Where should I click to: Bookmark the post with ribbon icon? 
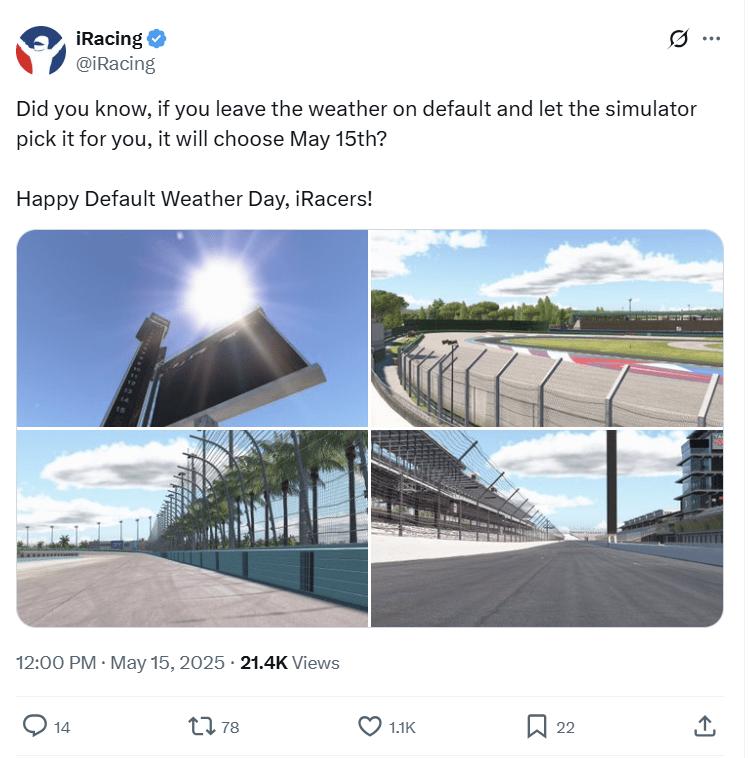(x=536, y=726)
